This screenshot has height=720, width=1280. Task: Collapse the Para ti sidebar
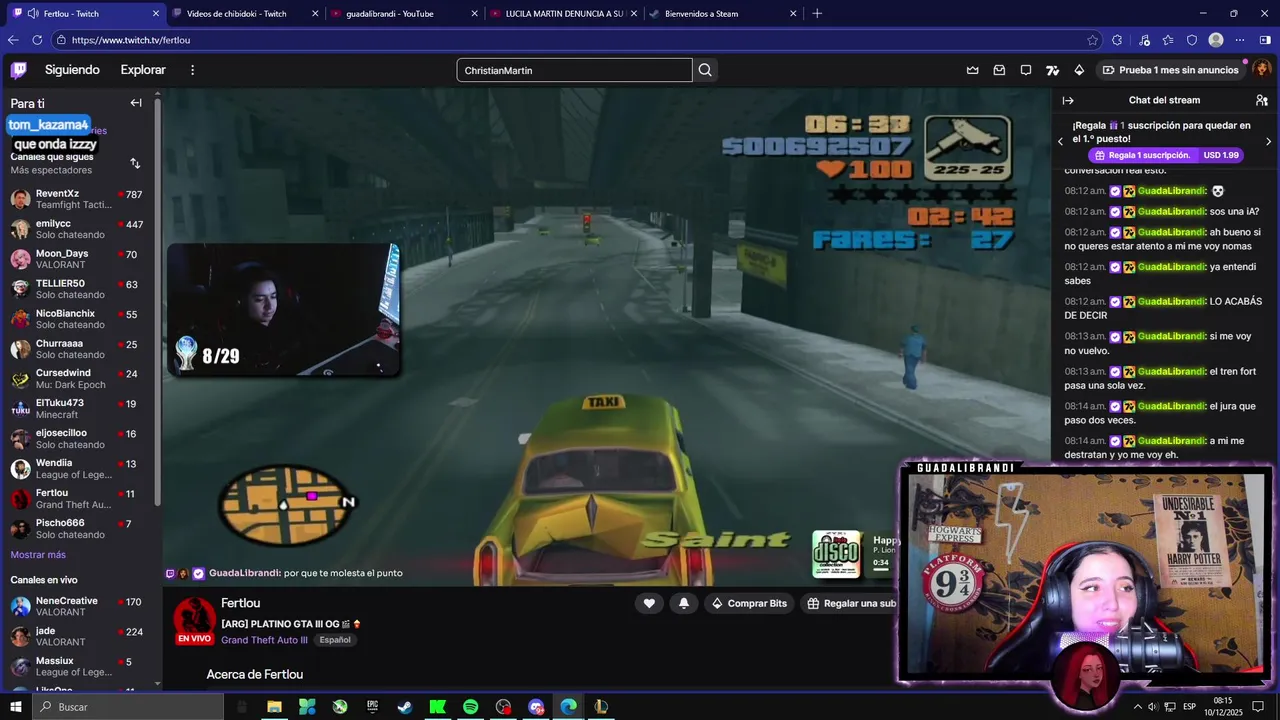136,103
